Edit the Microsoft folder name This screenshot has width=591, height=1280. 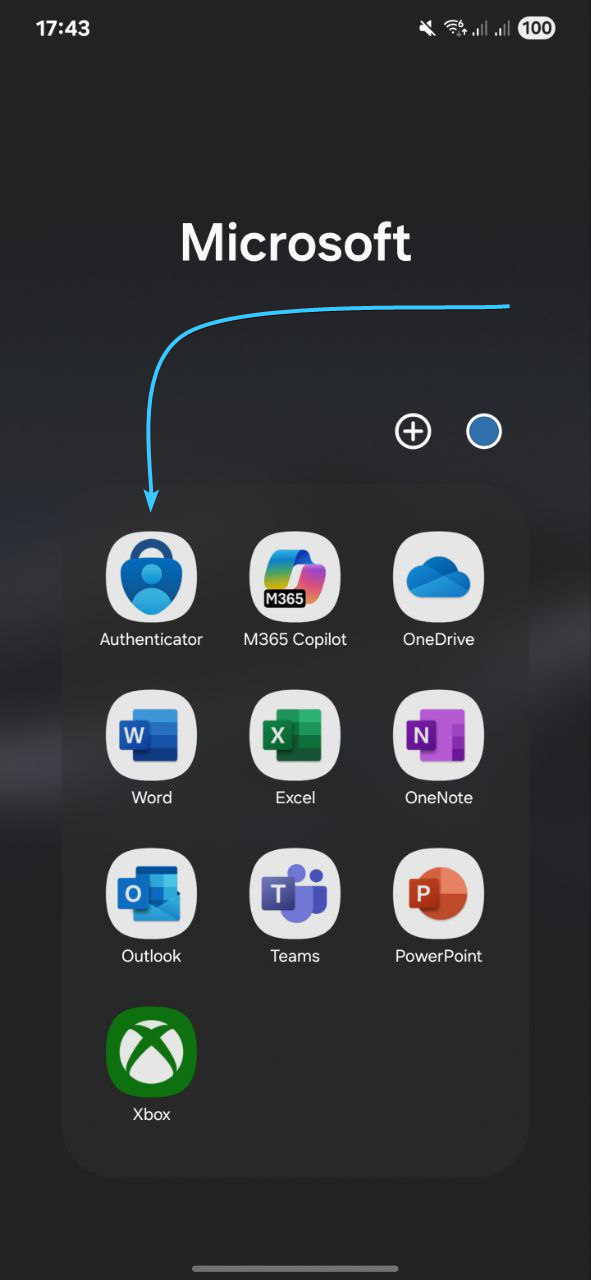click(296, 243)
